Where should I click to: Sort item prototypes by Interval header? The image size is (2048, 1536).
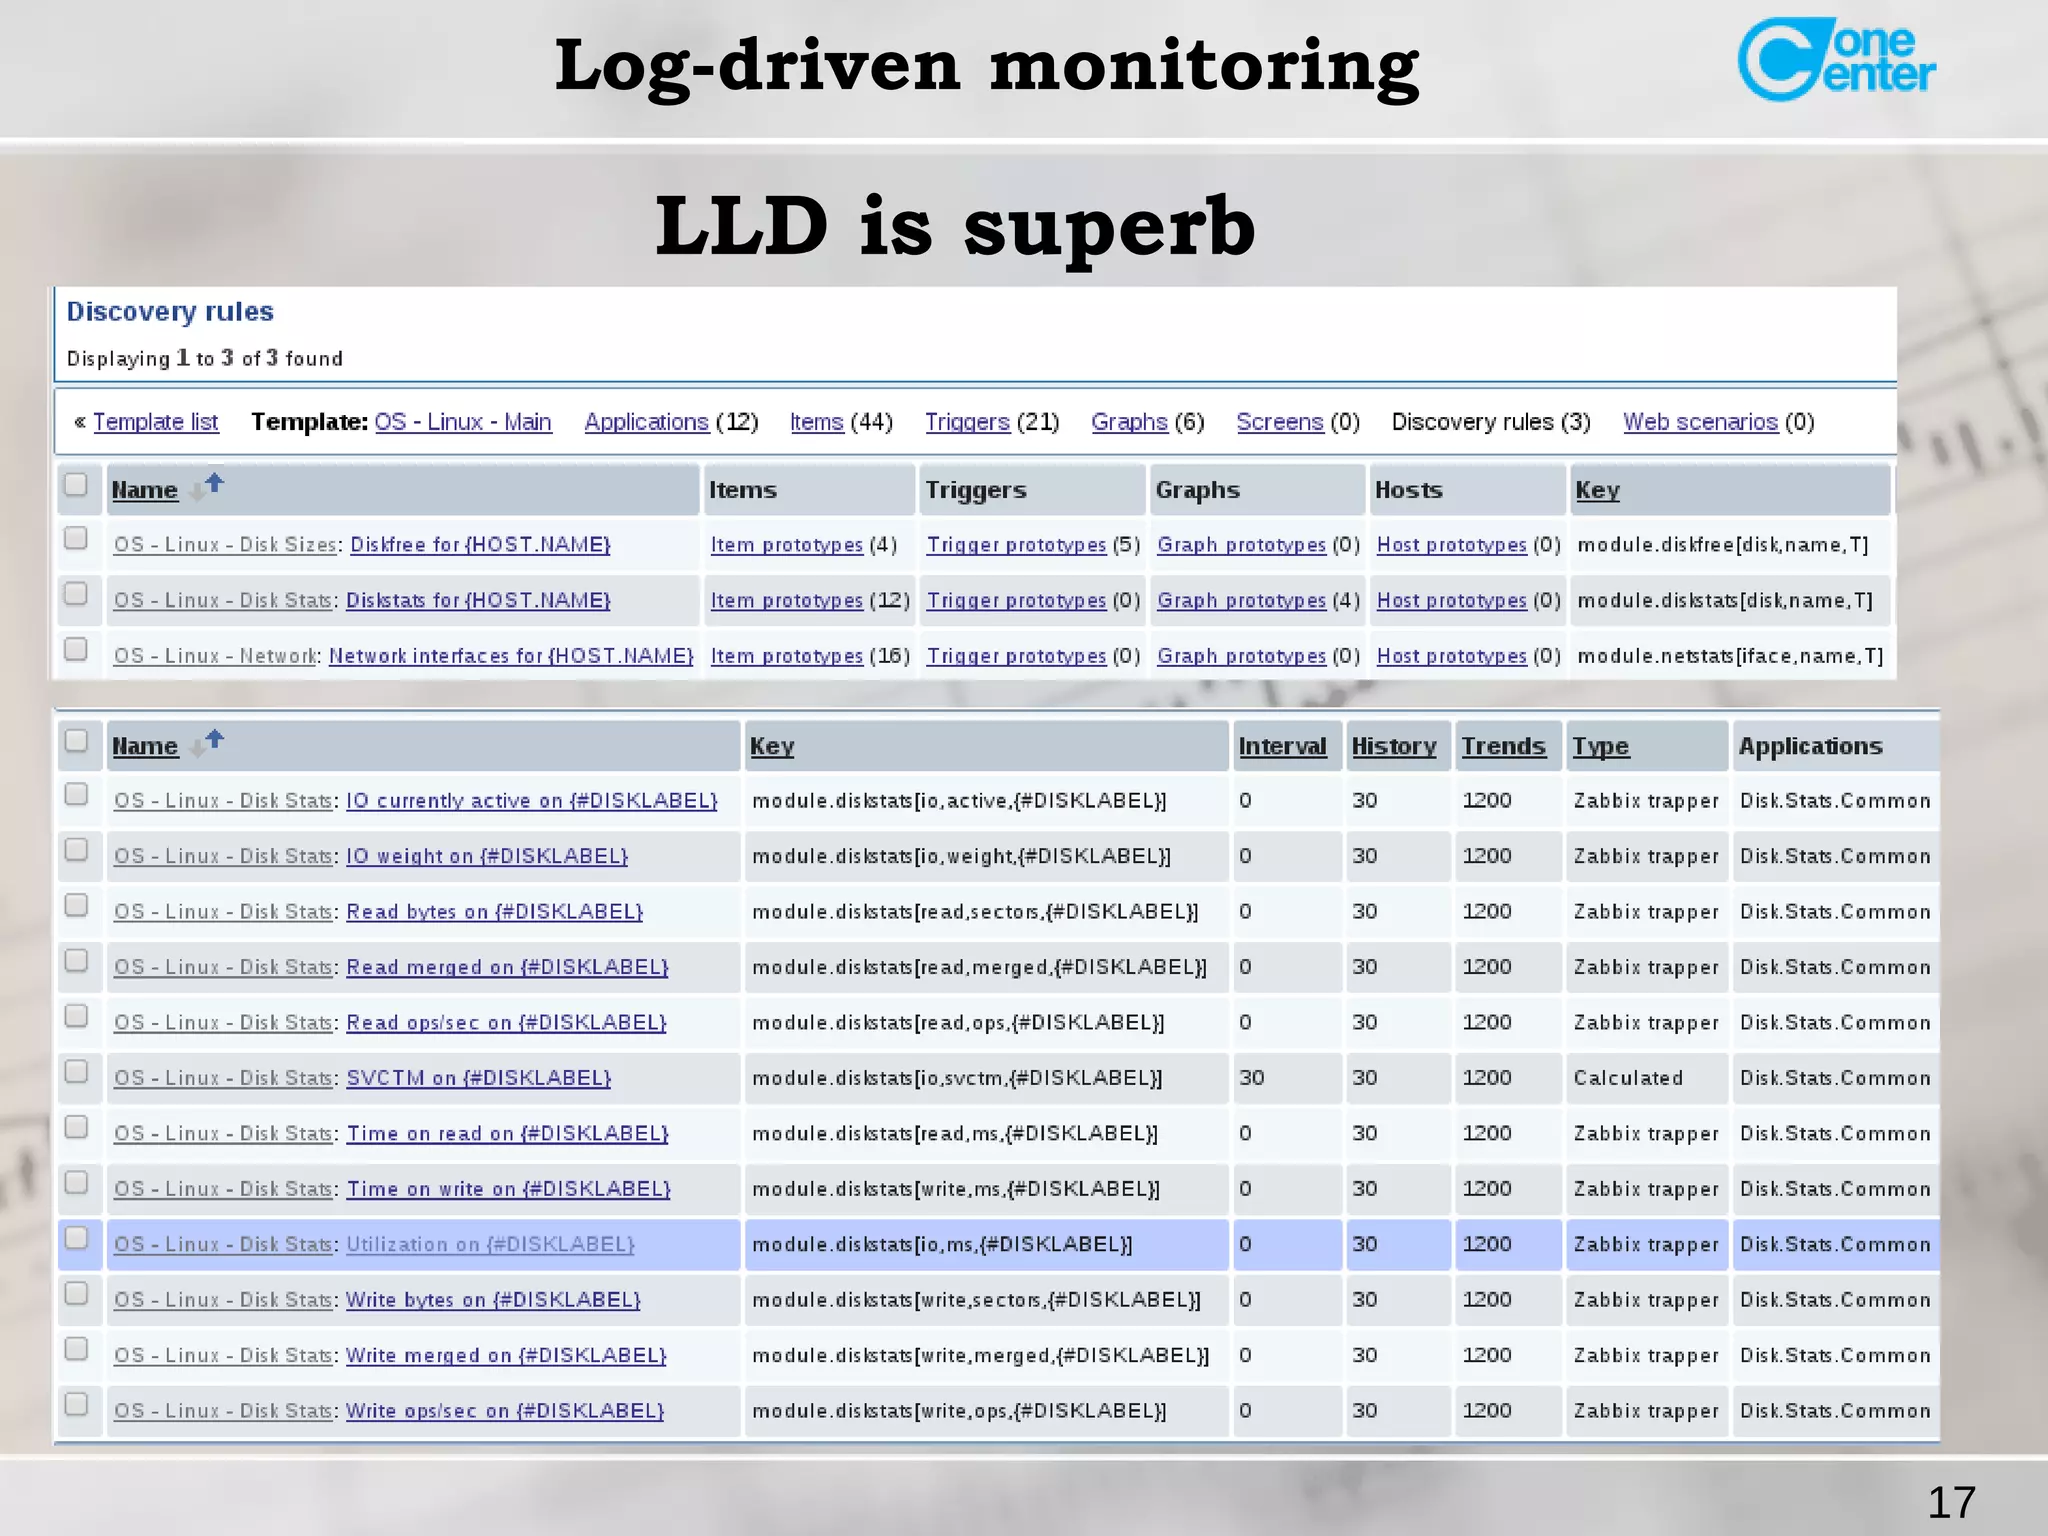1282,746
